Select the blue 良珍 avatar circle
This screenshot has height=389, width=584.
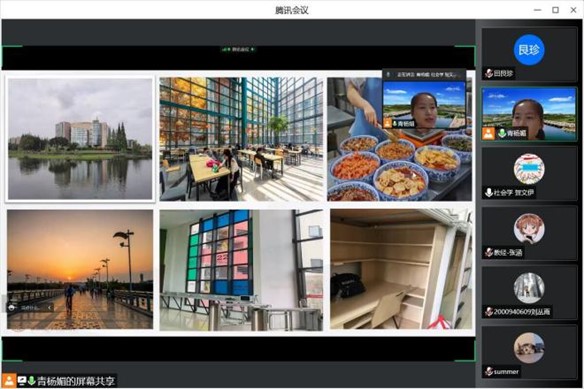click(x=529, y=50)
